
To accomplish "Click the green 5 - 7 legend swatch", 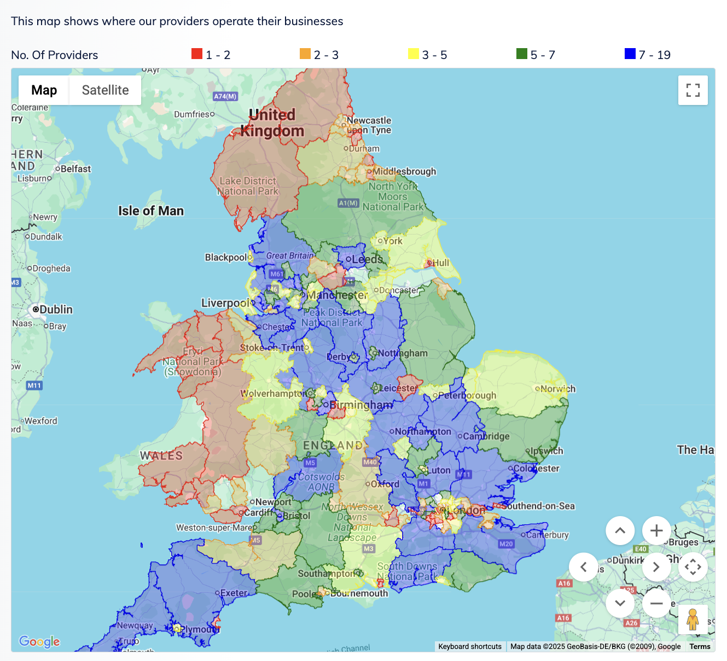I will pyautogui.click(x=522, y=54).
